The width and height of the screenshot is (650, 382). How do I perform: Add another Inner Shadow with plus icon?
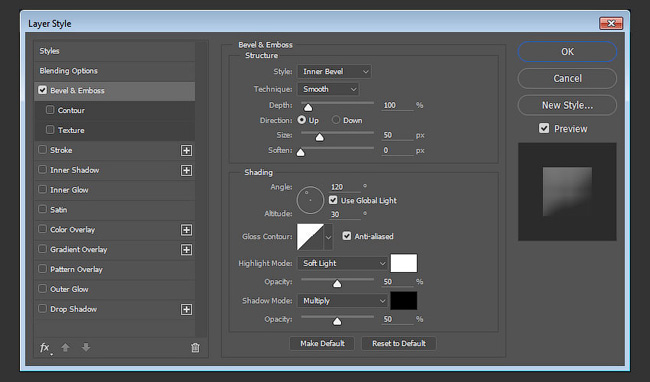(187, 170)
